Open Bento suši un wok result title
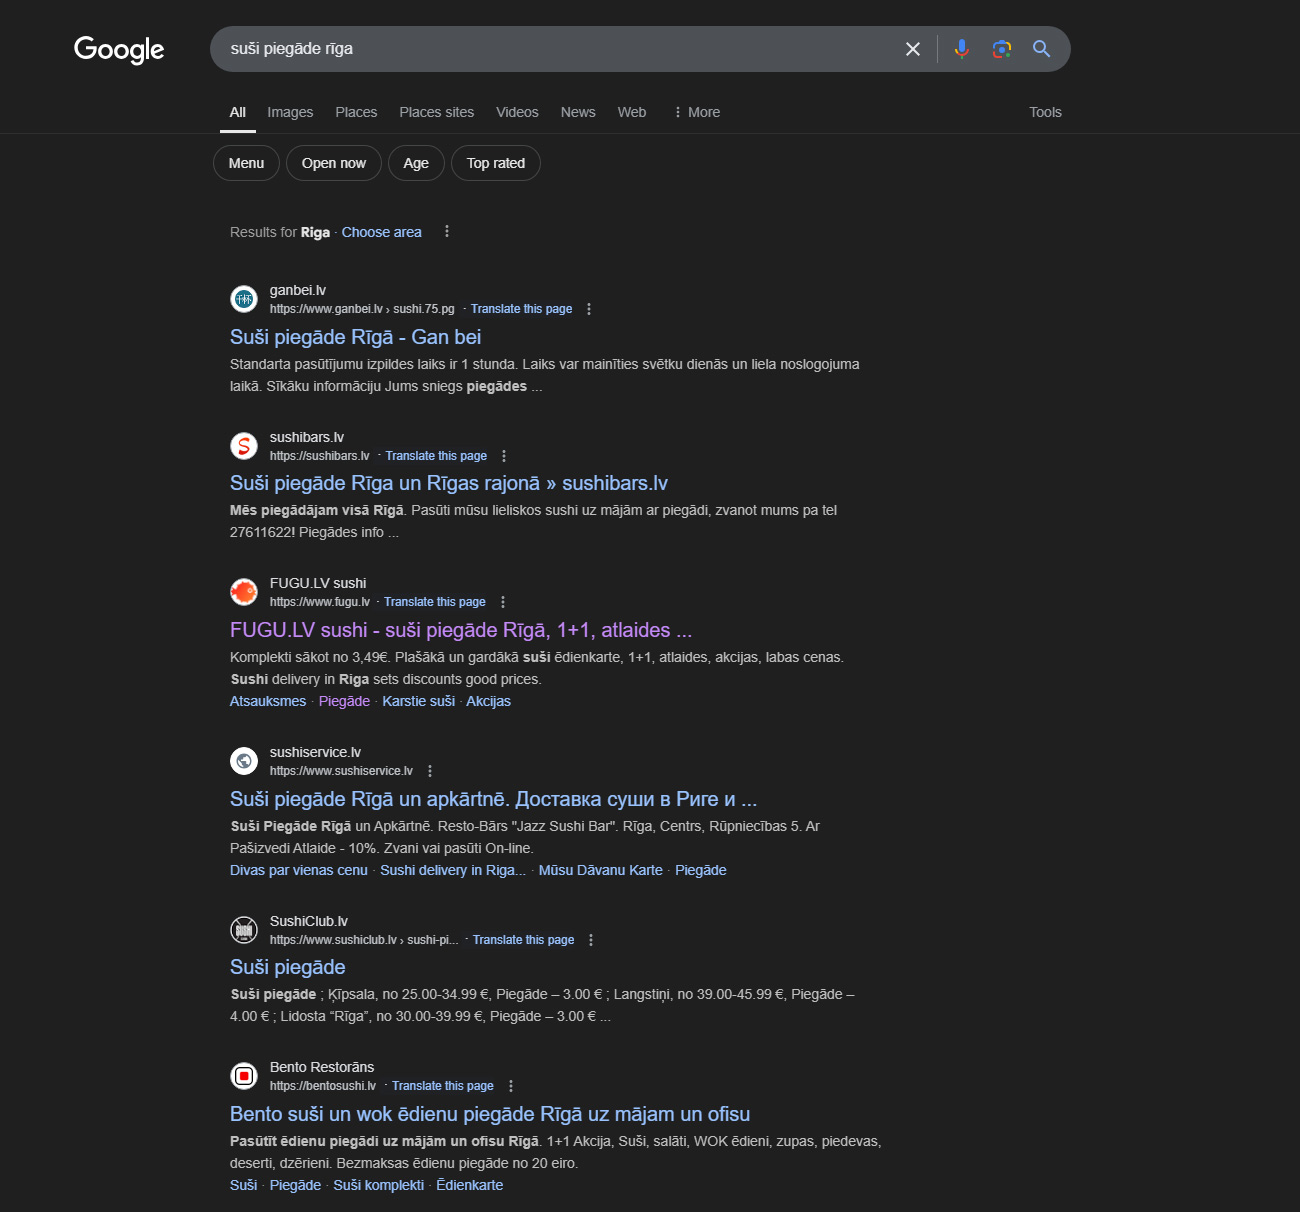The width and height of the screenshot is (1300, 1212). pyautogui.click(x=490, y=1114)
